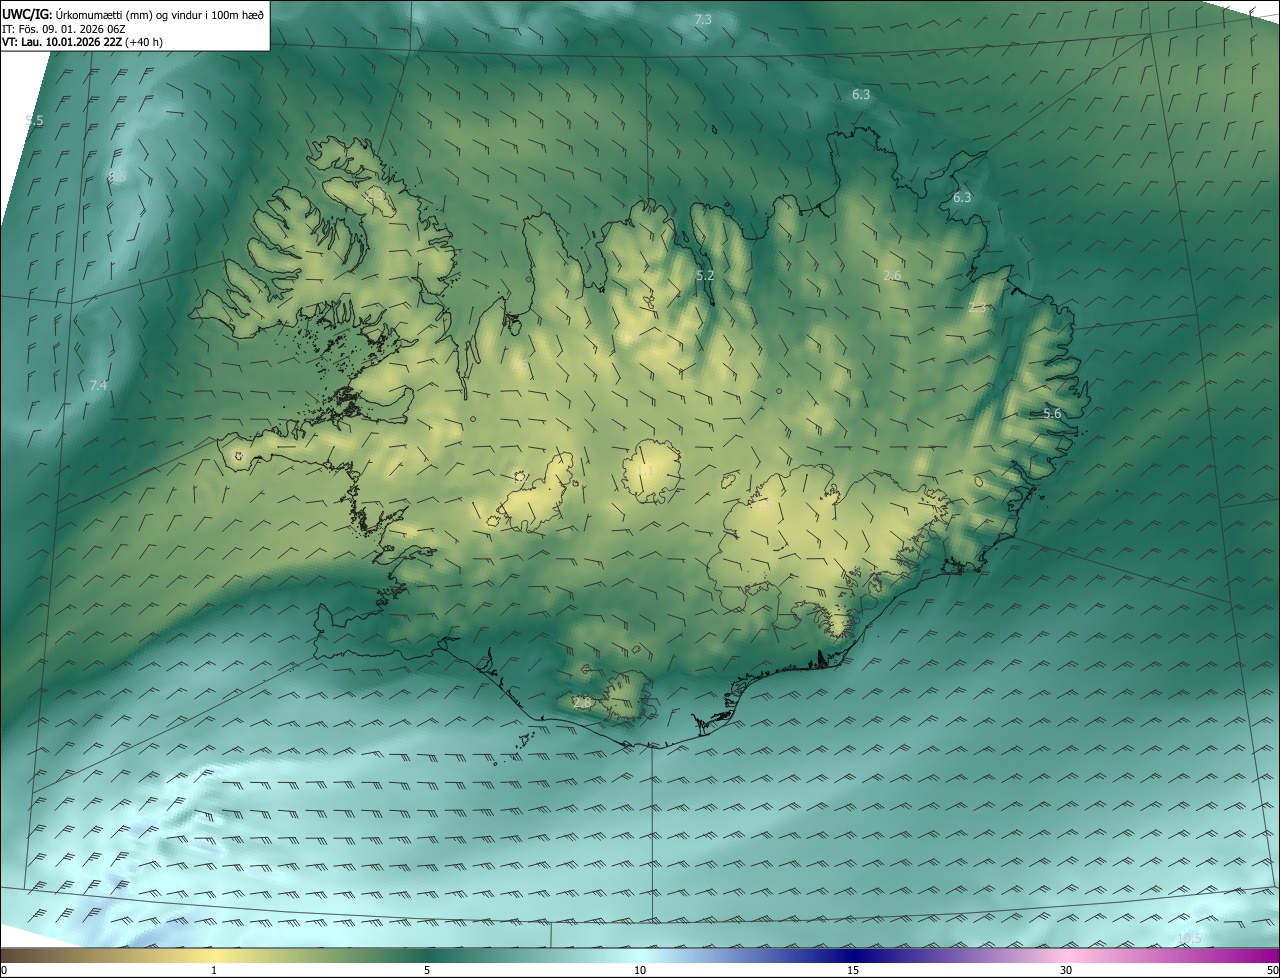This screenshot has height=978, width=1280.
Task: Click the 2.6 value label in northeast Iceland
Action: [x=893, y=275]
